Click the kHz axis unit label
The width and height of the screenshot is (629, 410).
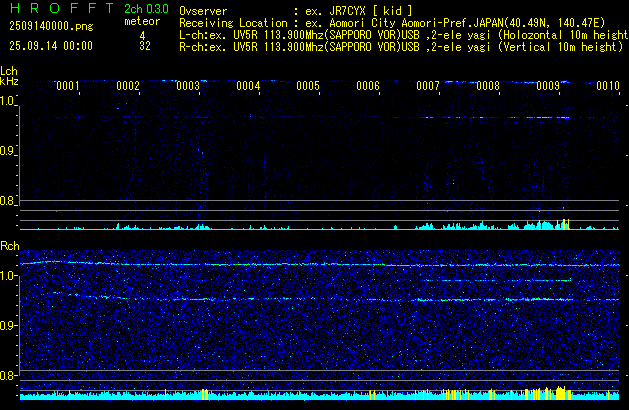[x=9, y=81]
